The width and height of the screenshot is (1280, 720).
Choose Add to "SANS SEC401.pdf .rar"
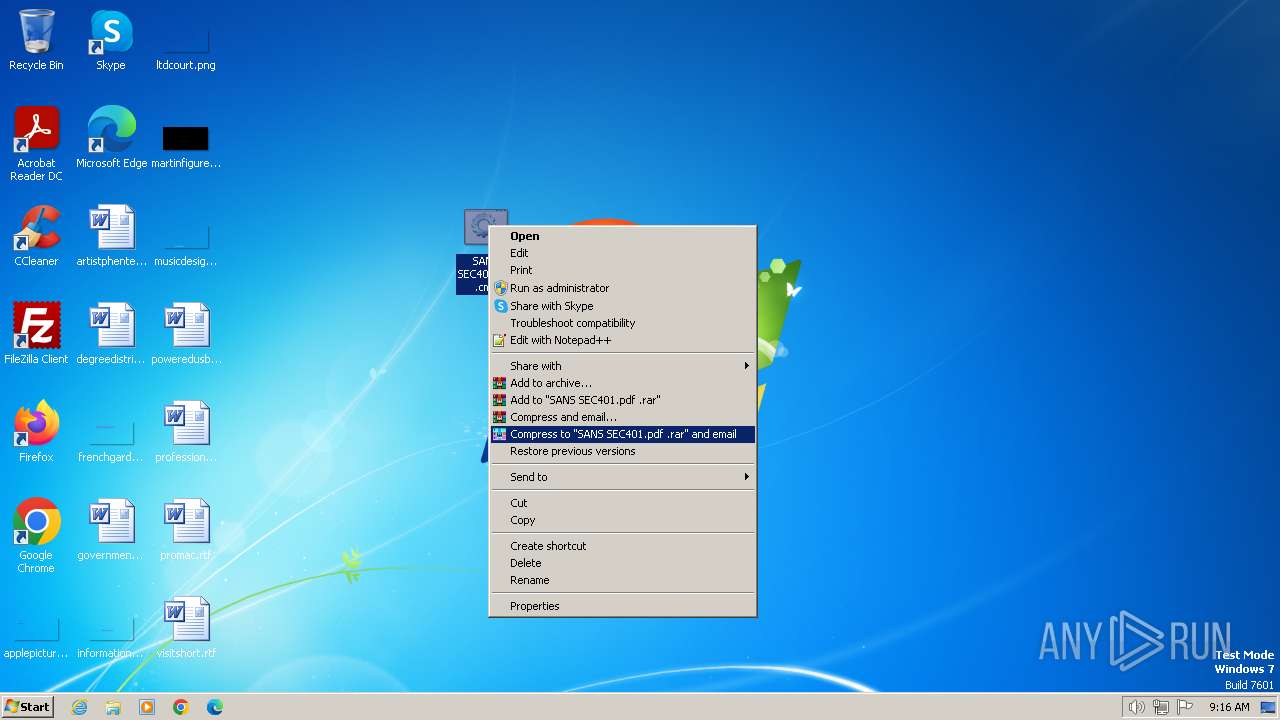coord(622,400)
